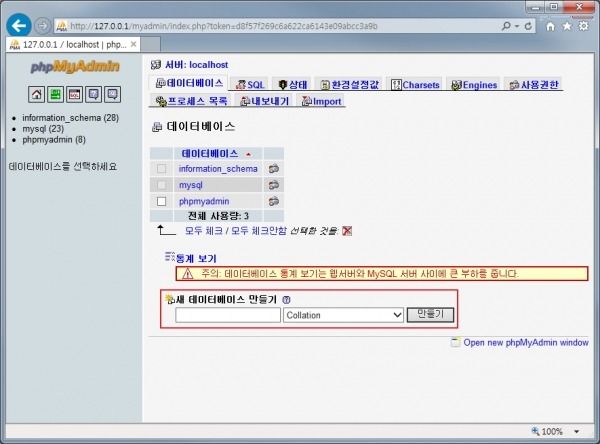Open the favorites star icon
The image size is (600, 444).
tap(567, 26)
